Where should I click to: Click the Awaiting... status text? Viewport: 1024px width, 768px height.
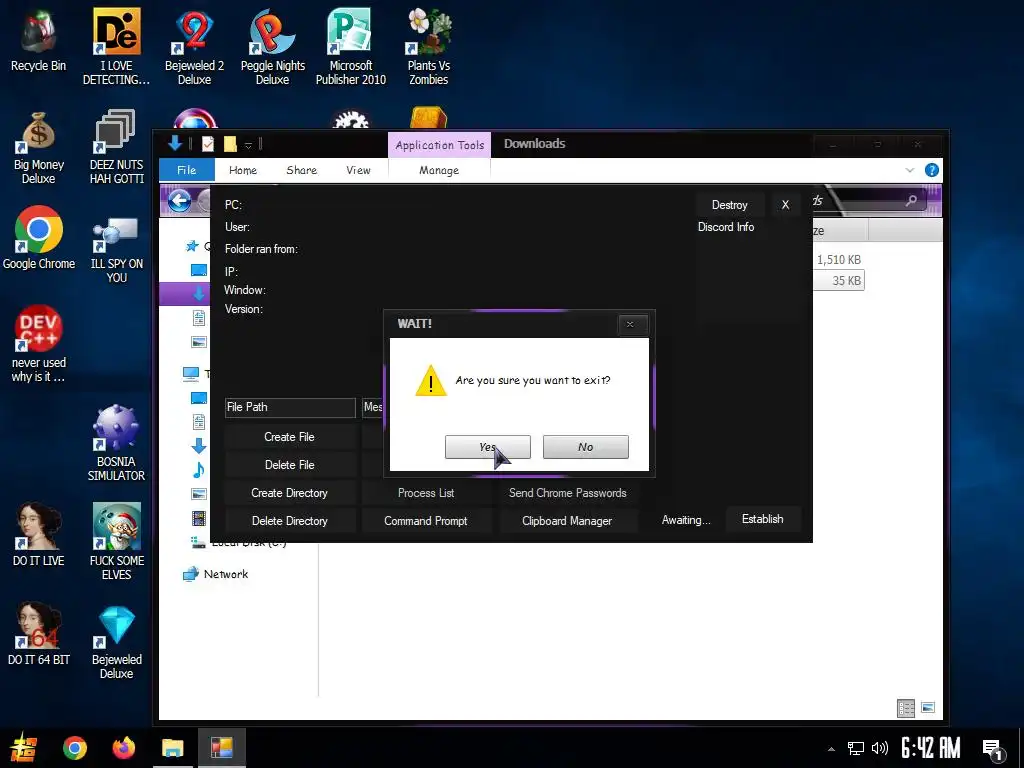pyautogui.click(x=686, y=520)
